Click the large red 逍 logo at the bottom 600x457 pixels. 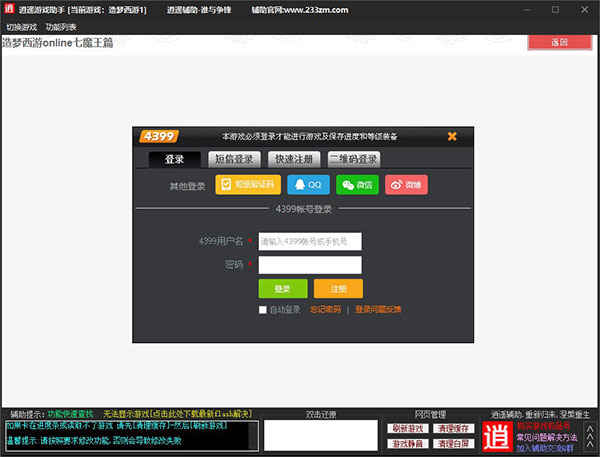coord(497,437)
